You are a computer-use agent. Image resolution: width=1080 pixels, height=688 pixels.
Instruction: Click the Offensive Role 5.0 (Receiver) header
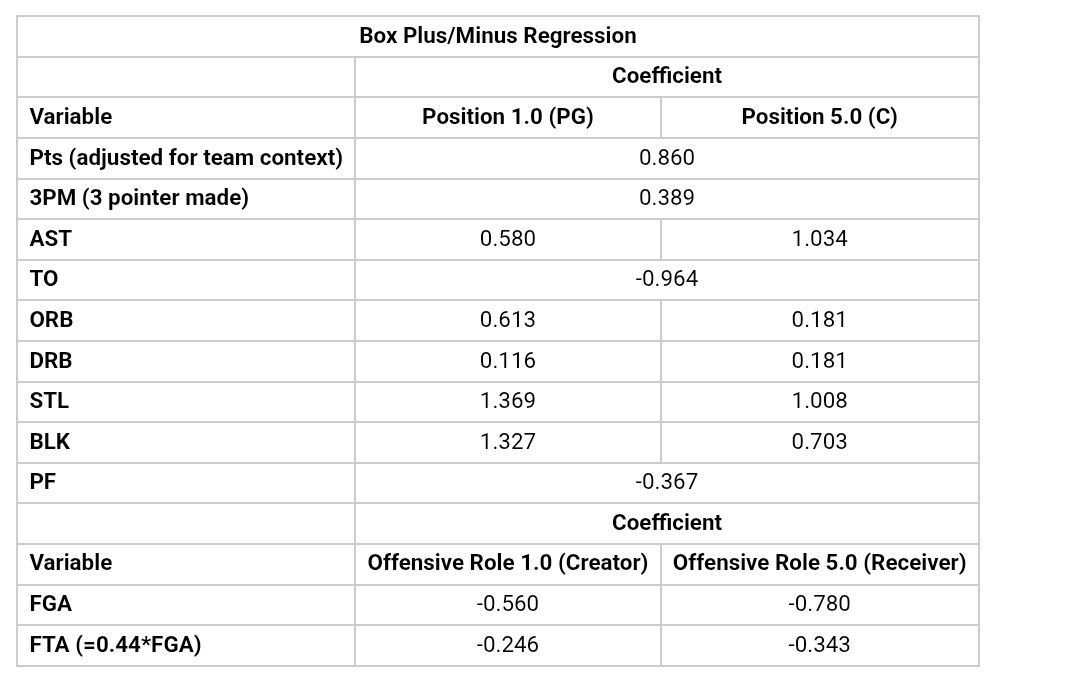[819, 563]
